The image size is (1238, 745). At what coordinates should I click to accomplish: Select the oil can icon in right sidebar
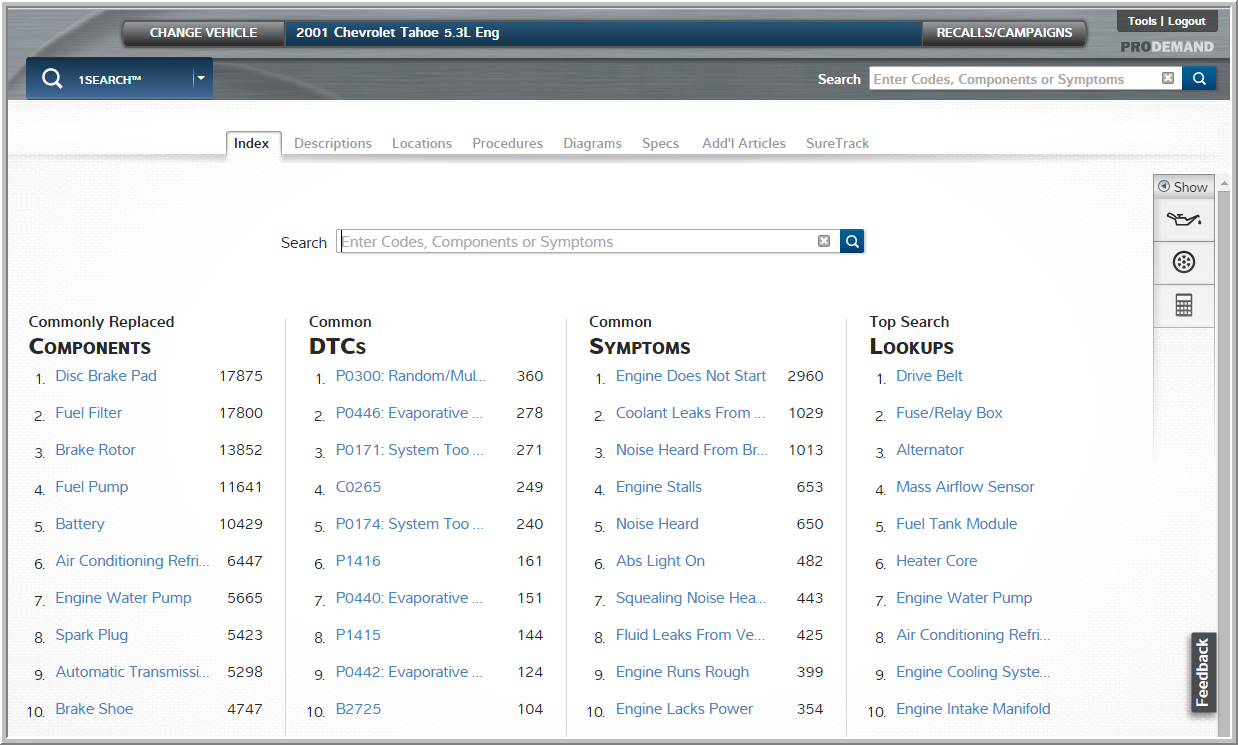pos(1183,218)
